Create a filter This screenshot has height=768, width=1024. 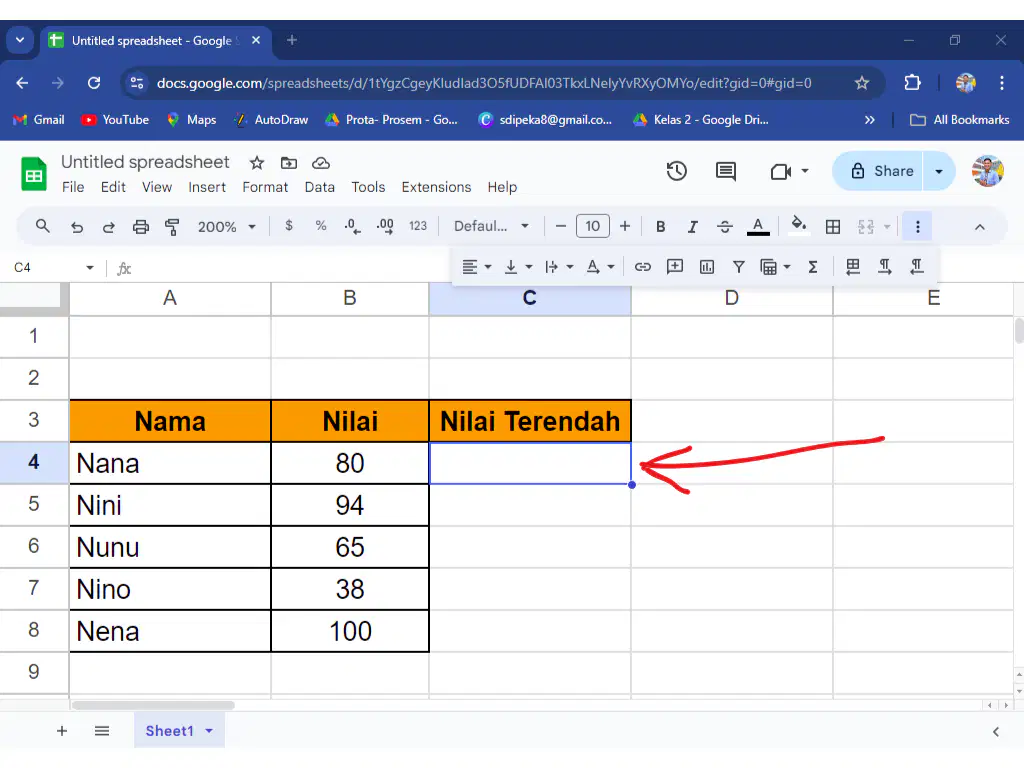point(739,266)
